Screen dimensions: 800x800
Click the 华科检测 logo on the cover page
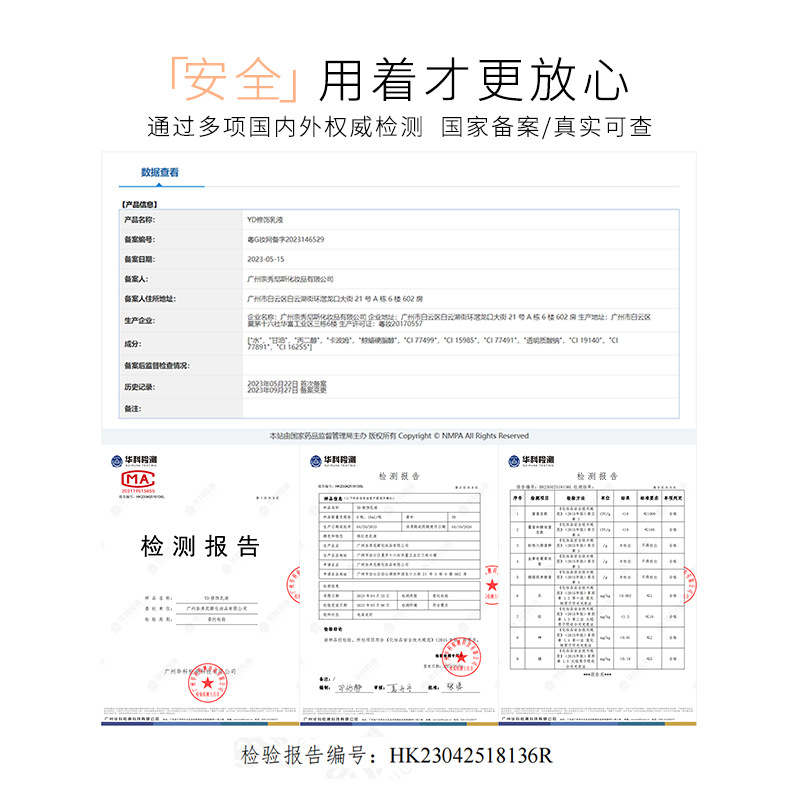click(x=134, y=461)
